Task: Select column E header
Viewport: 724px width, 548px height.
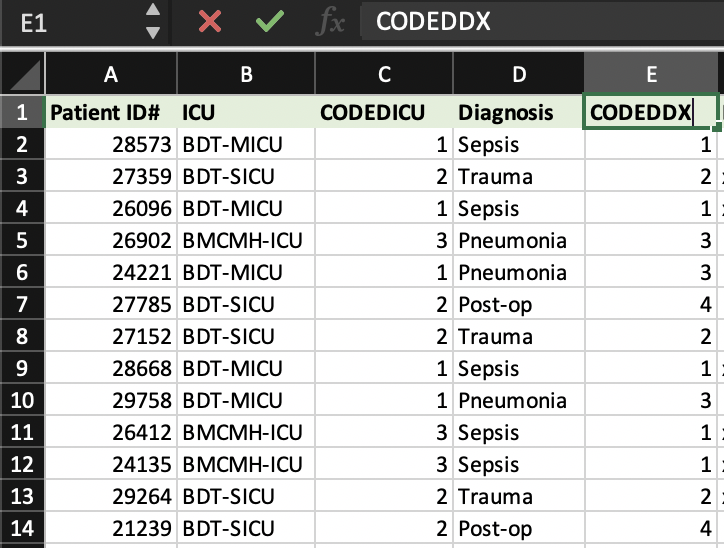Action: pos(651,74)
